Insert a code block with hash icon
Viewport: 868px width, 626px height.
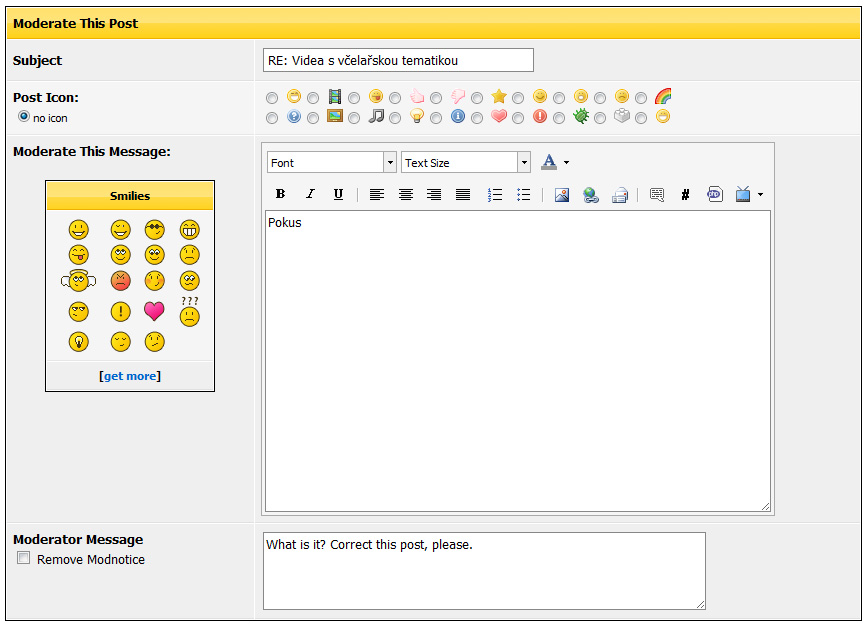pos(685,195)
